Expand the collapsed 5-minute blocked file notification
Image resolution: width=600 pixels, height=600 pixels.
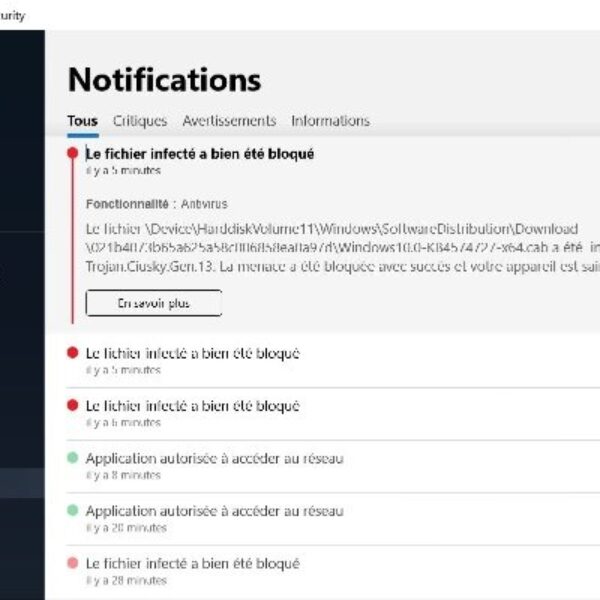pos(193,353)
